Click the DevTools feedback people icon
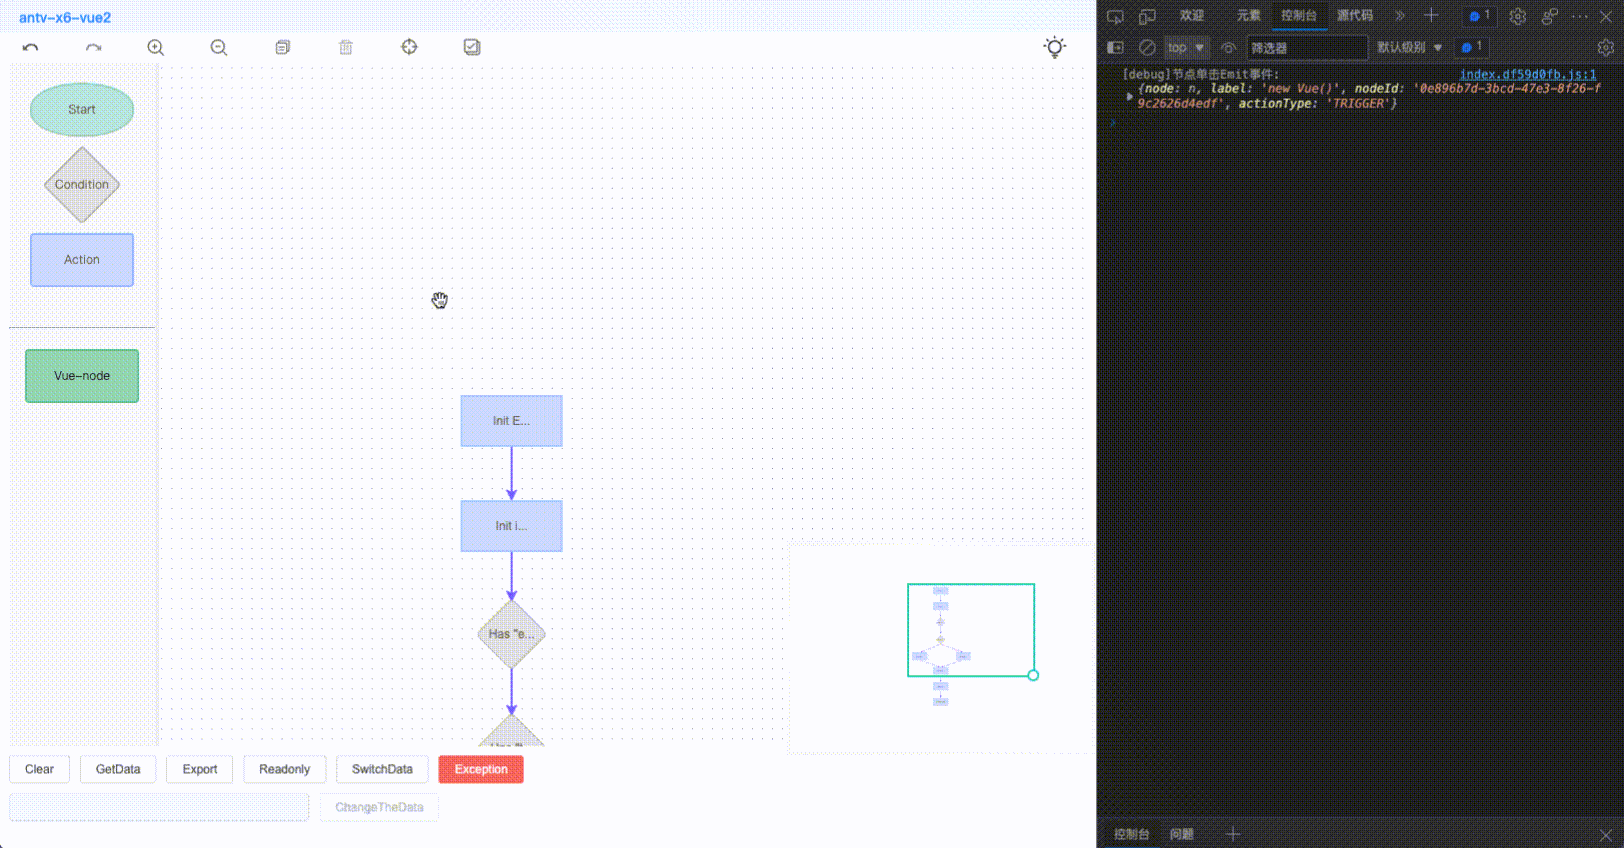Image resolution: width=1624 pixels, height=848 pixels. [x=1550, y=16]
